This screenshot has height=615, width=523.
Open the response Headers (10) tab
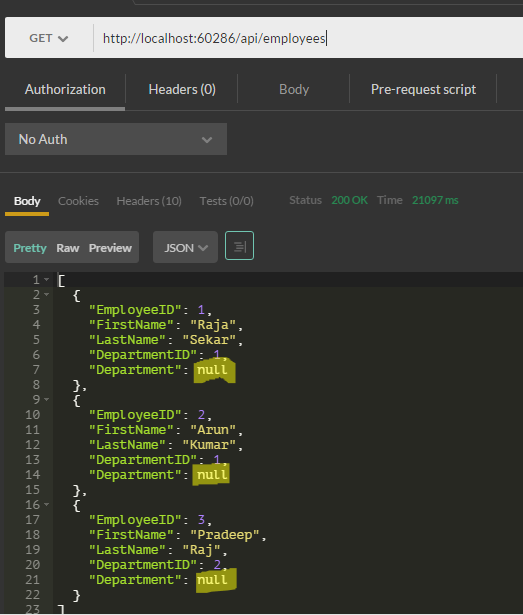(x=149, y=201)
